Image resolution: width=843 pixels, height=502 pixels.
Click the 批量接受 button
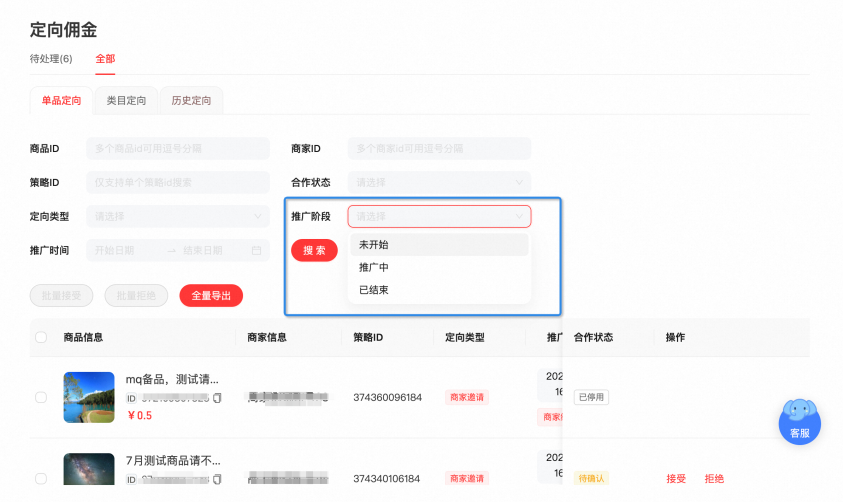(x=61, y=296)
